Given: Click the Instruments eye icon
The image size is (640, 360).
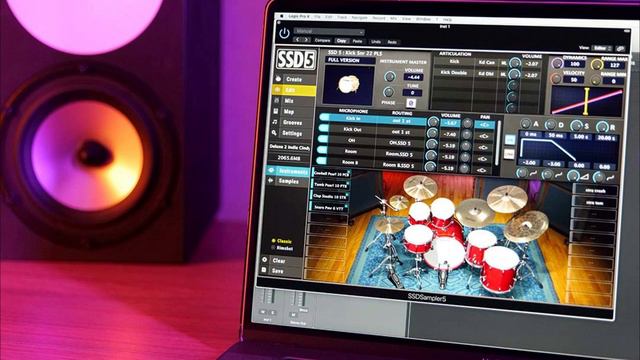Looking at the screenshot, I should coord(271,170).
